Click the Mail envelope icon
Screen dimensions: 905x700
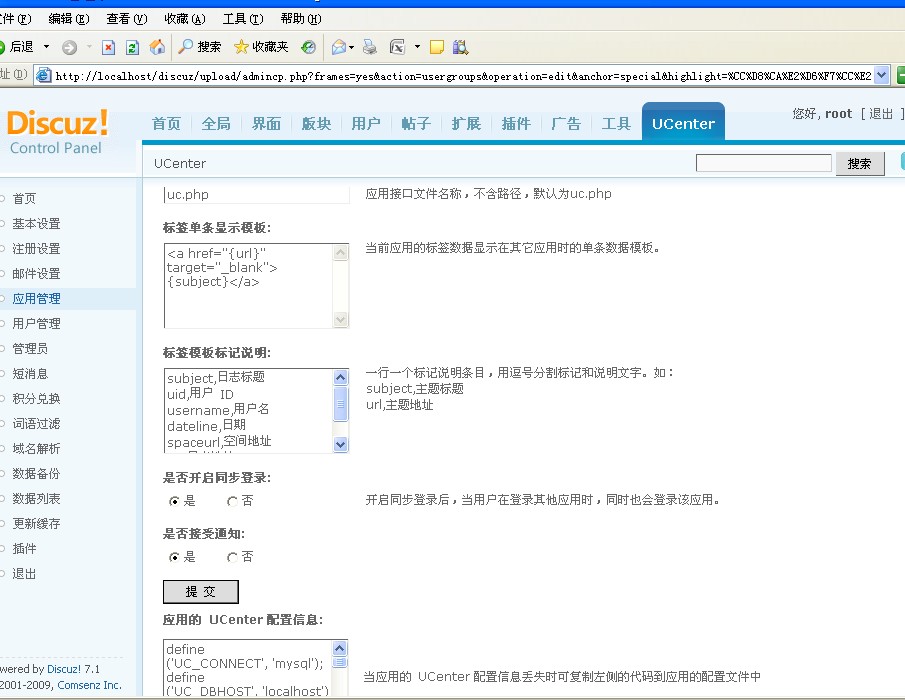coord(339,47)
